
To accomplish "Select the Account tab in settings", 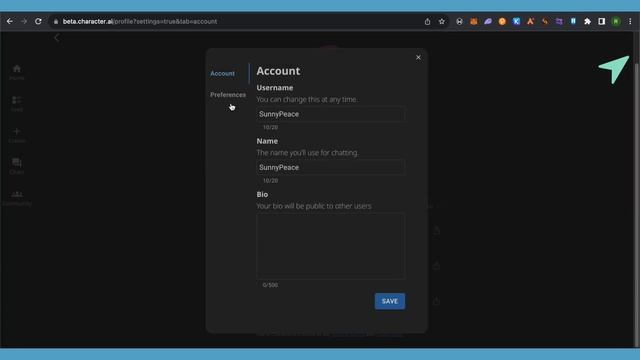I will coord(222,73).
